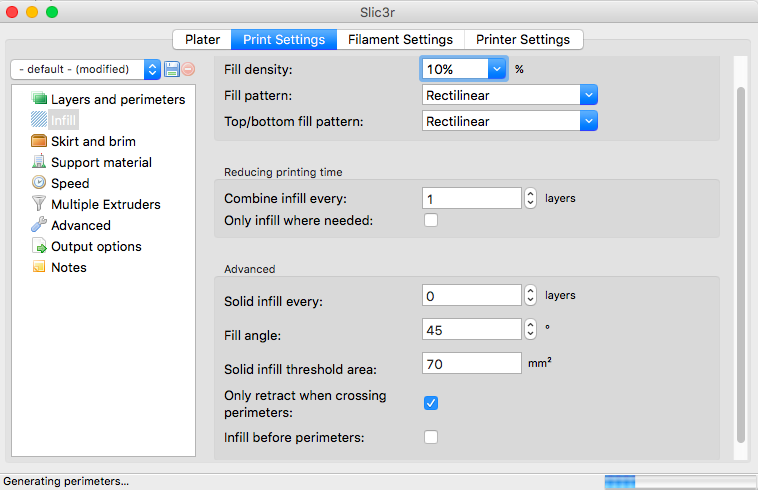
Task: Enable Only infill where needed checkbox
Action: tap(431, 220)
